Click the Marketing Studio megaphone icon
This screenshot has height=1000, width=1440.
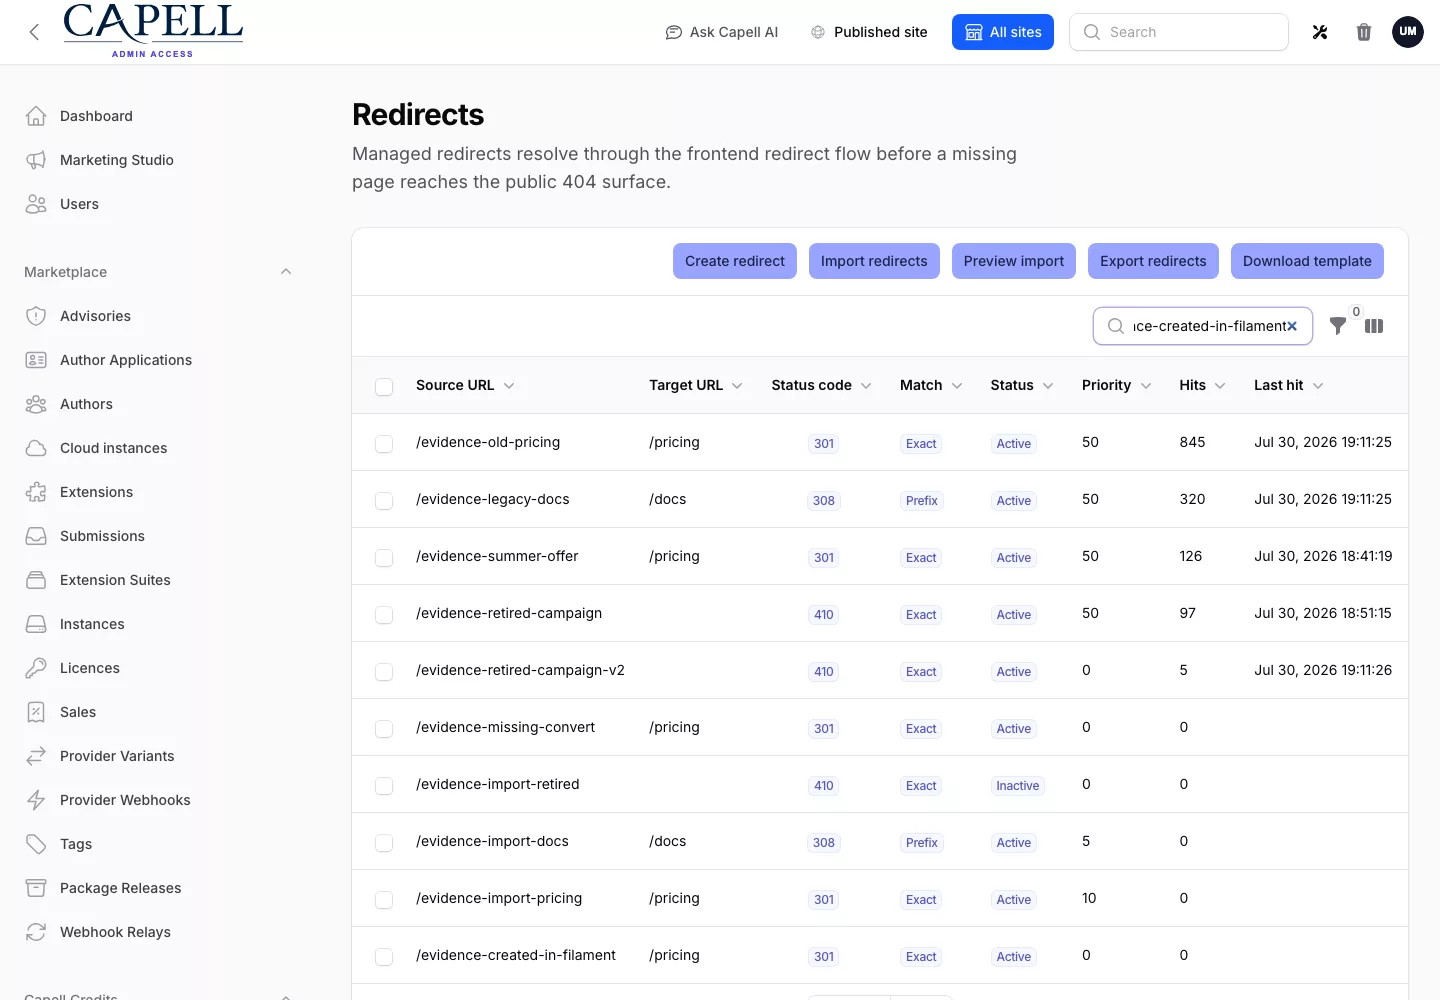pyautogui.click(x=36, y=160)
